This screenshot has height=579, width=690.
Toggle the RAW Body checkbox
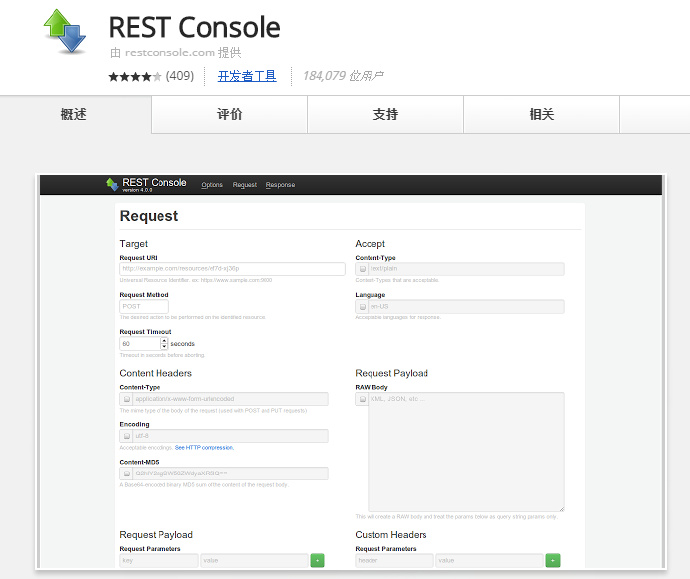[x=363, y=399]
